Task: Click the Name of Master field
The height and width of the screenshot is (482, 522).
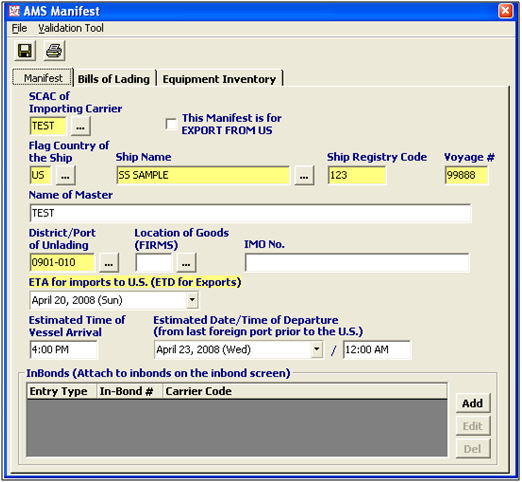Action: [x=250, y=213]
